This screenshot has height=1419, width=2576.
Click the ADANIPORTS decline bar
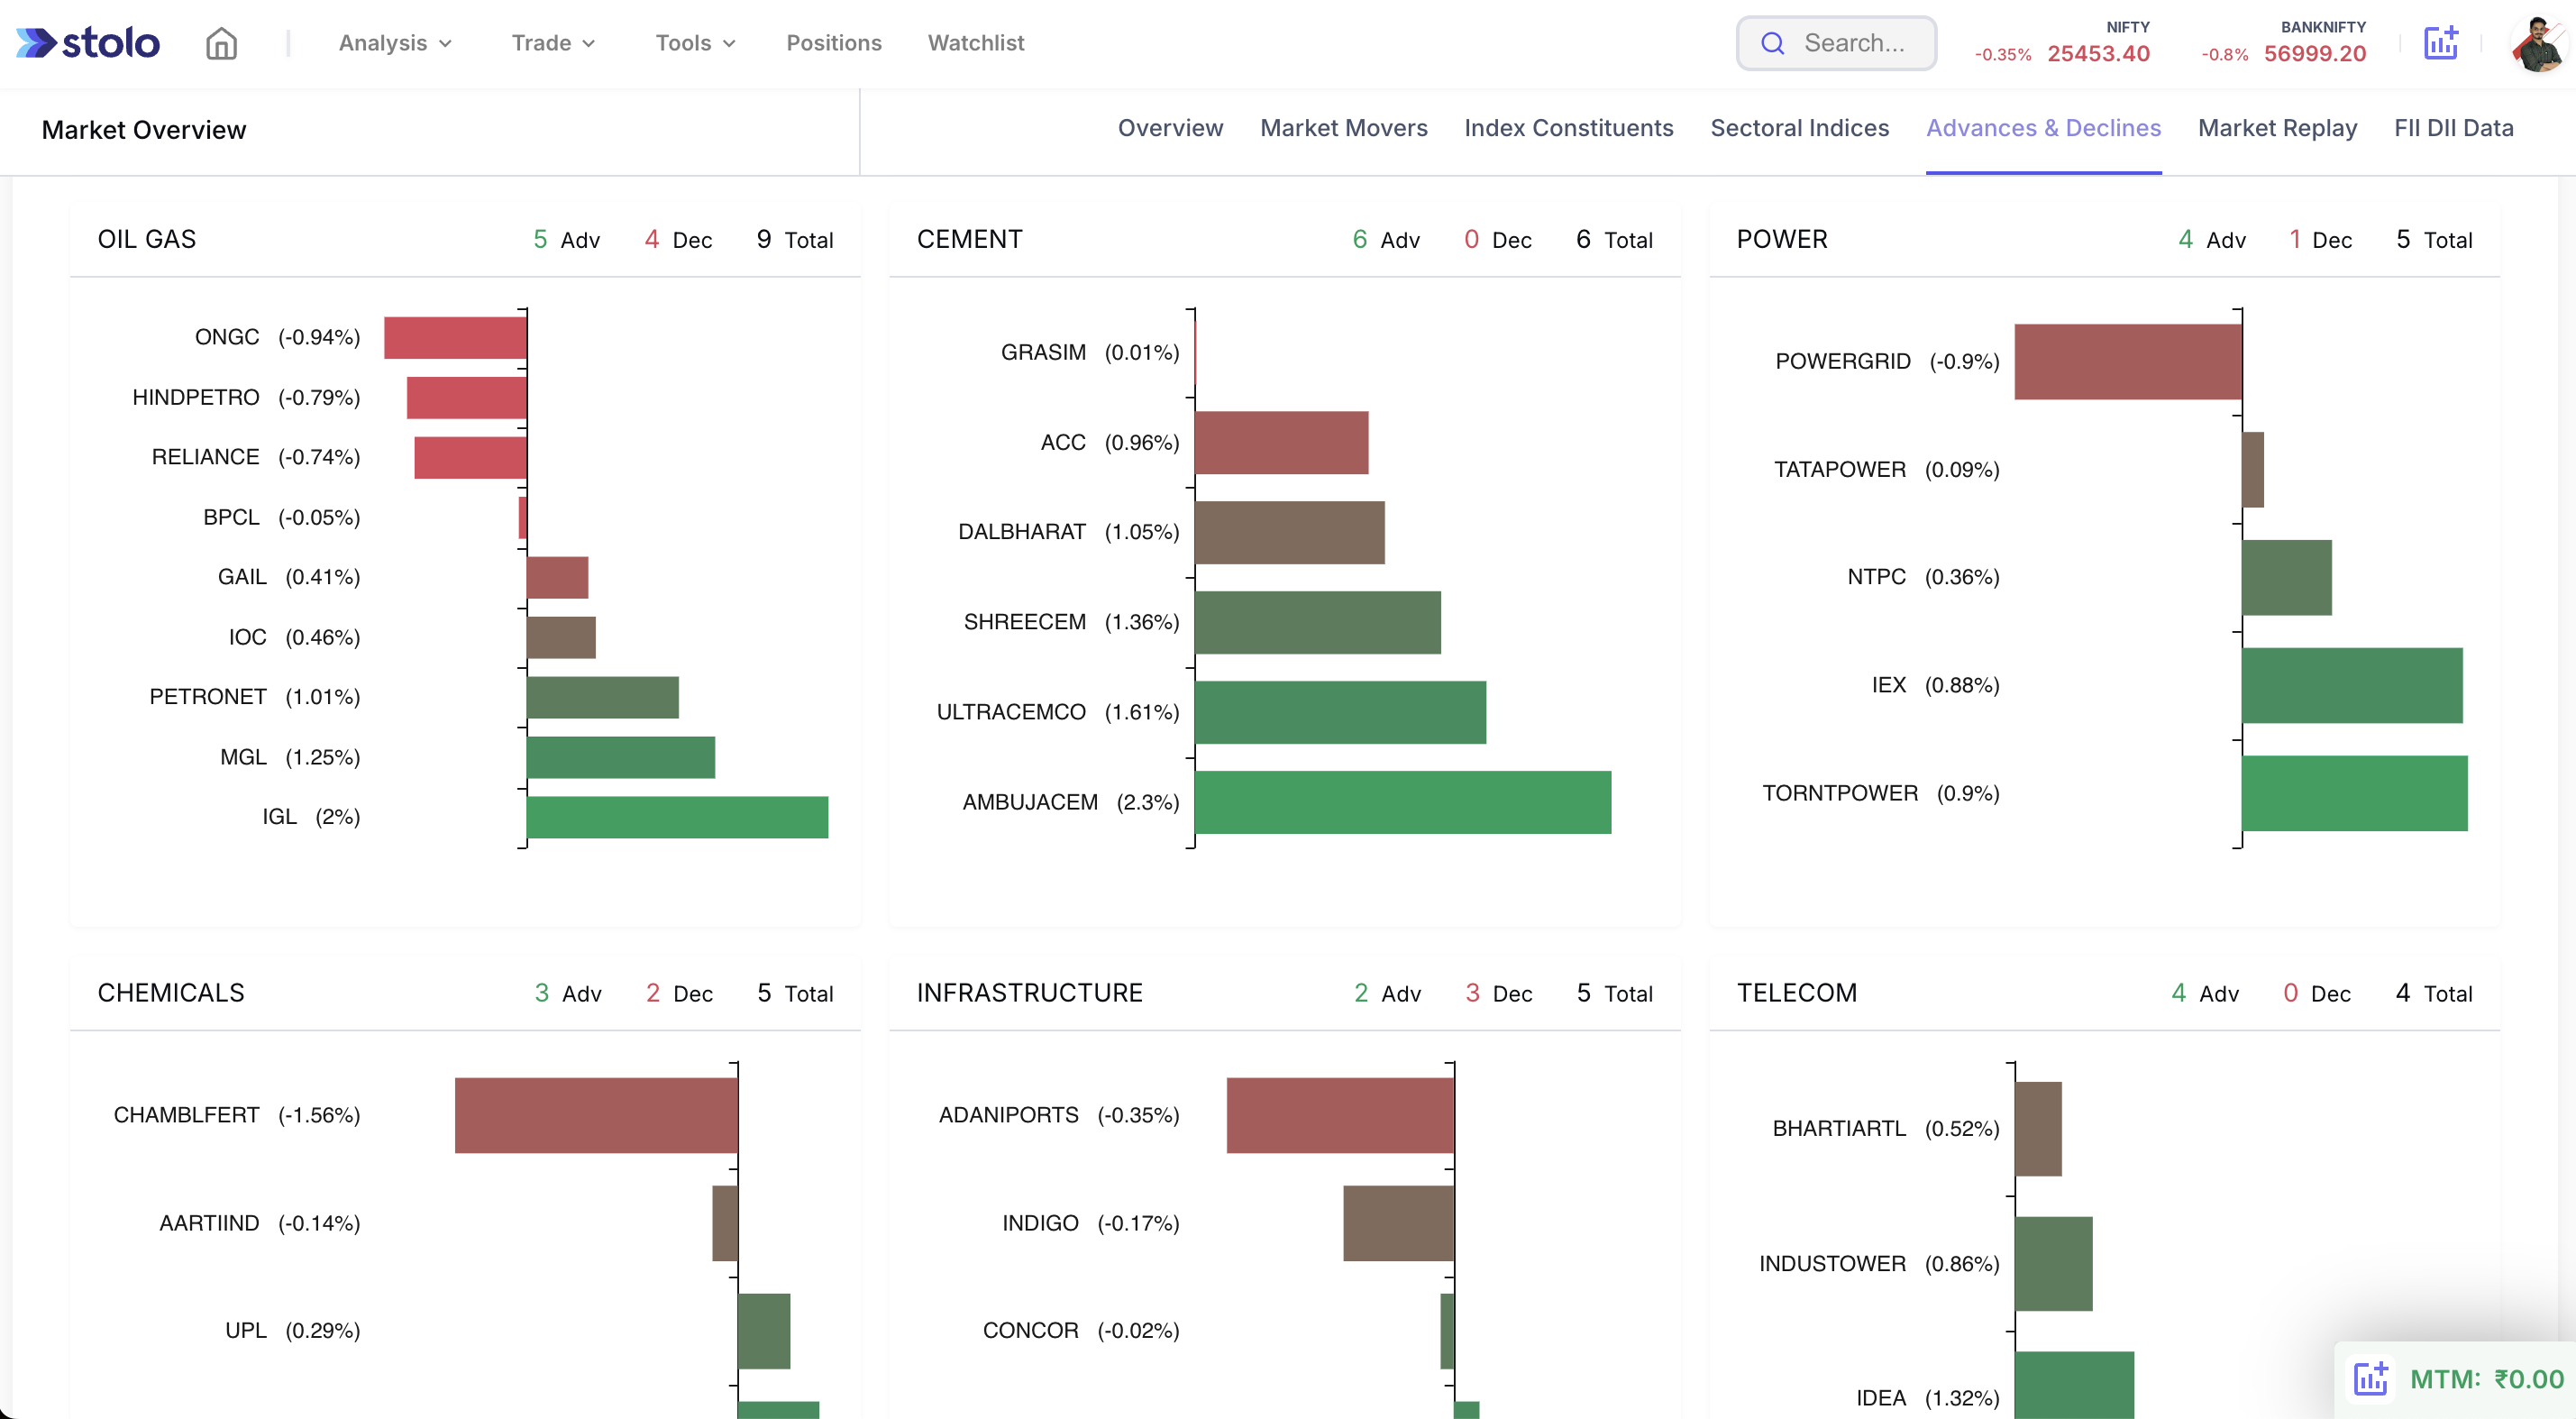pyautogui.click(x=1340, y=1115)
